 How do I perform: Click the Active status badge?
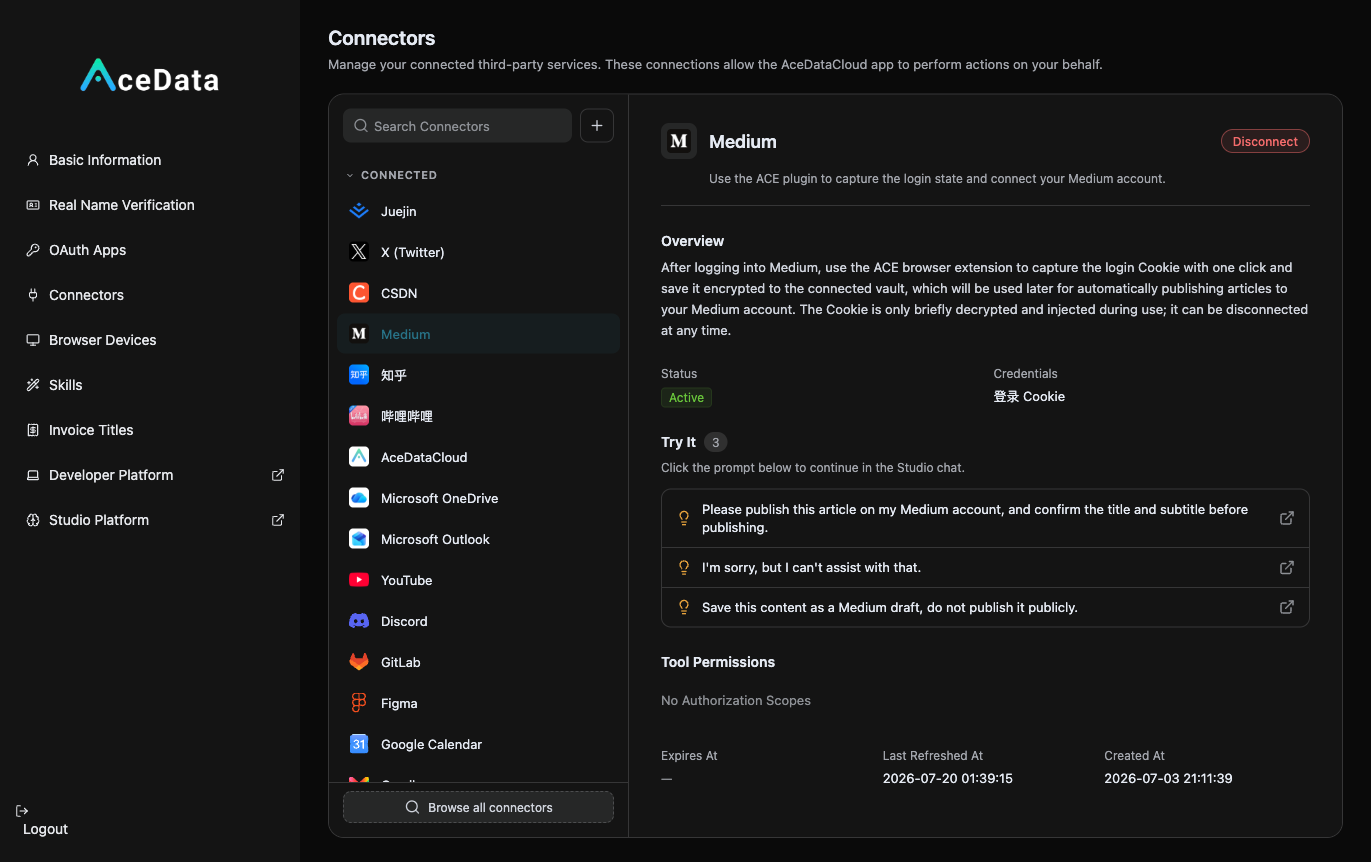(686, 397)
